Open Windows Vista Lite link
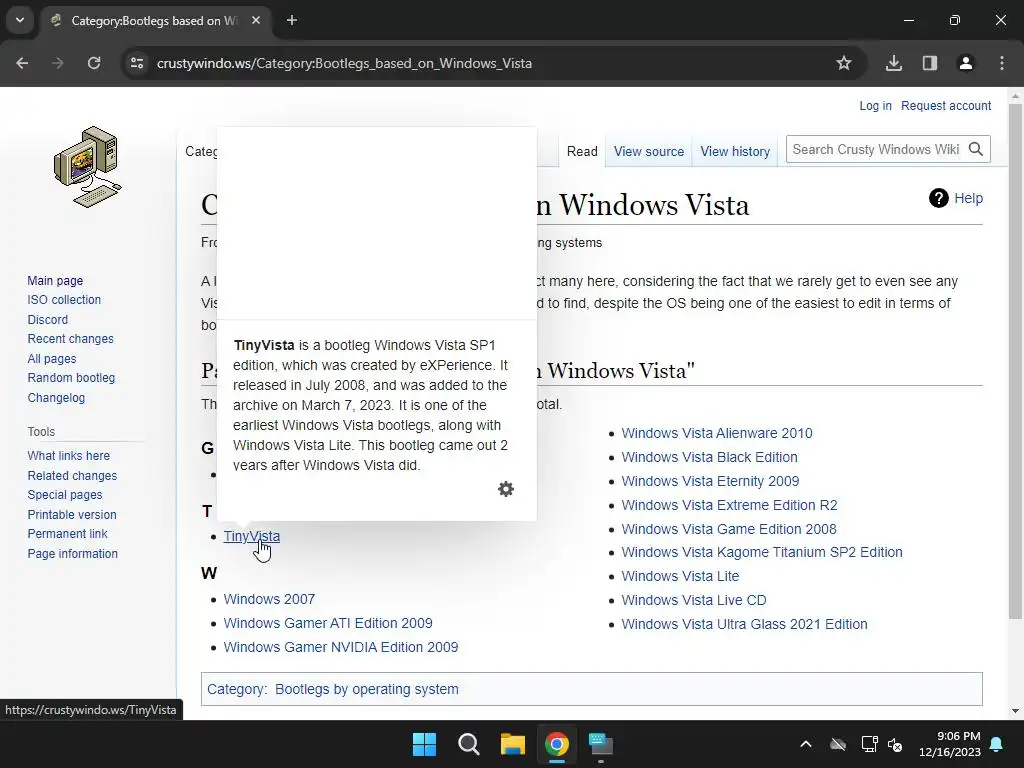Viewport: 1024px width, 768px height. [680, 576]
